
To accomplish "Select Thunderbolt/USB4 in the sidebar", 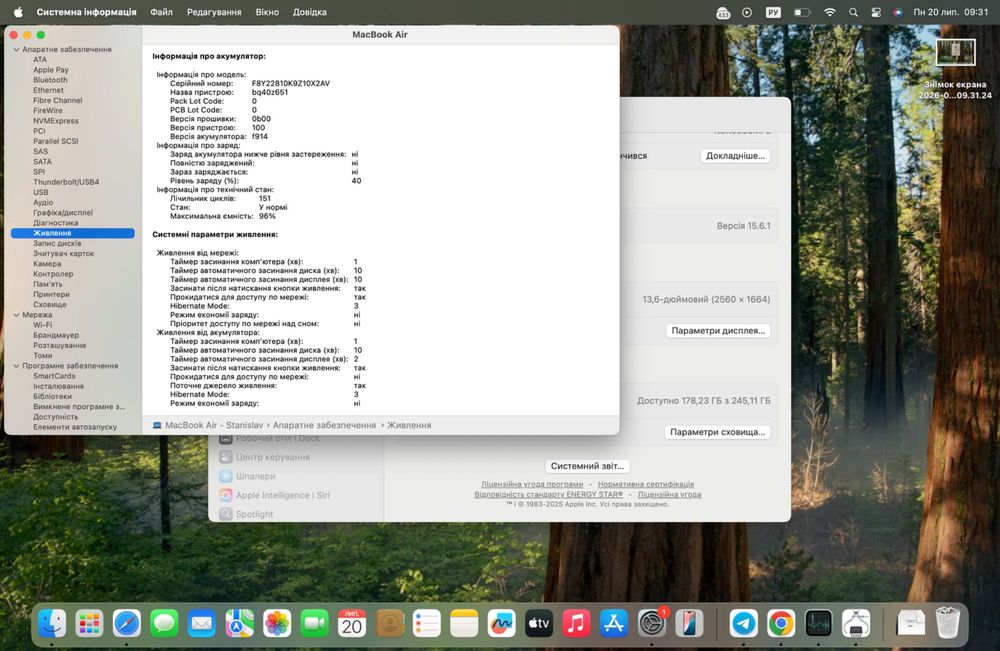I will [66, 182].
